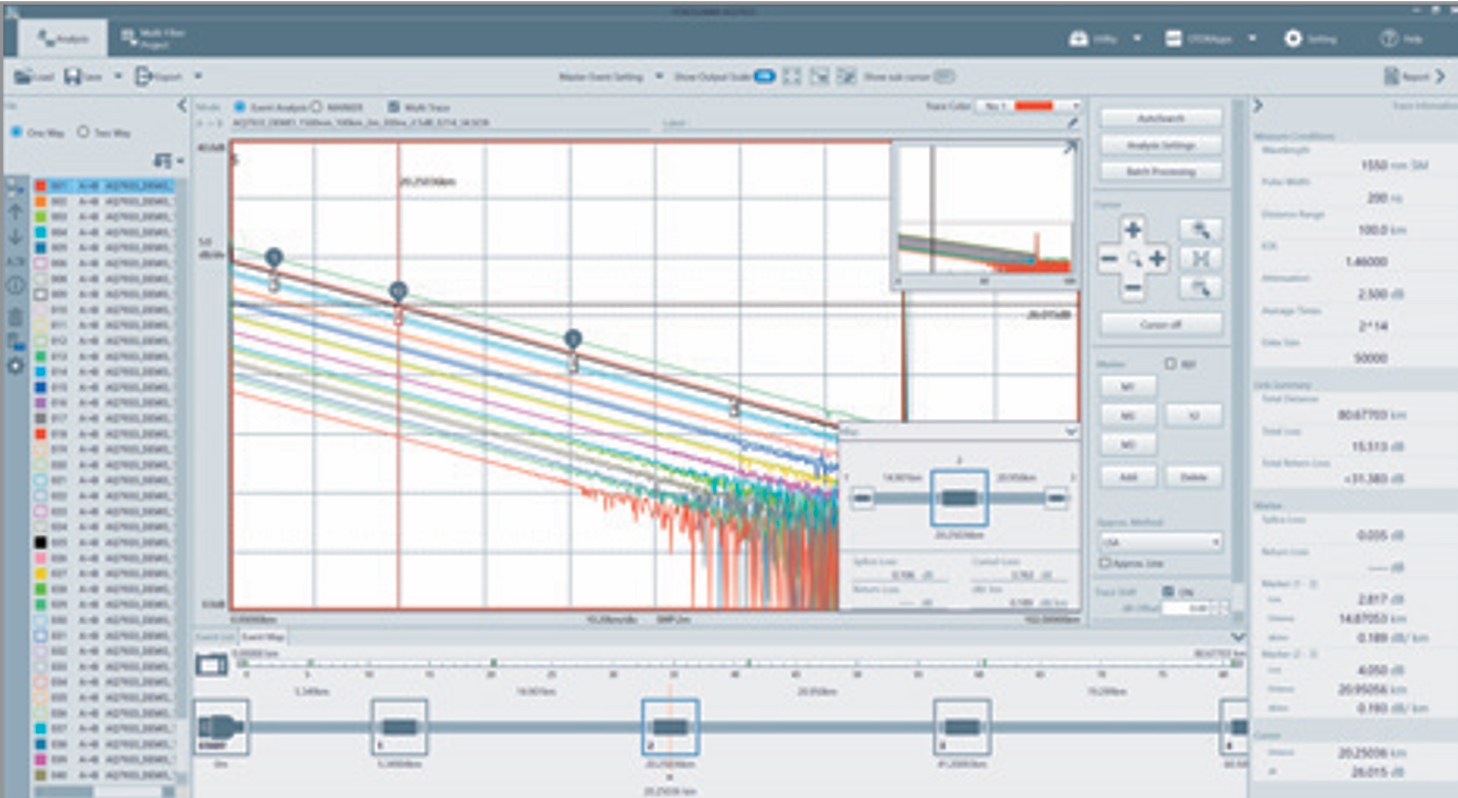
Task: Switch to the Analysis tab
Action: (64, 39)
